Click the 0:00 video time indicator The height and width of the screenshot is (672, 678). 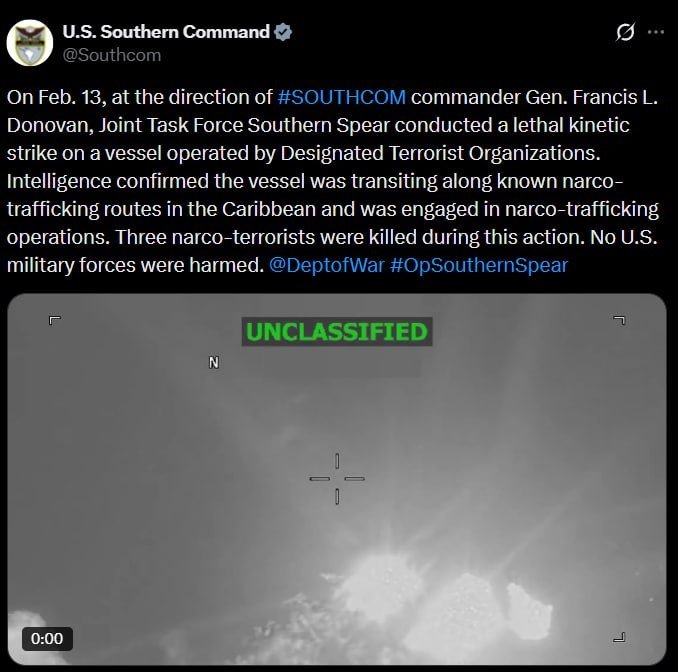pyautogui.click(x=47, y=639)
